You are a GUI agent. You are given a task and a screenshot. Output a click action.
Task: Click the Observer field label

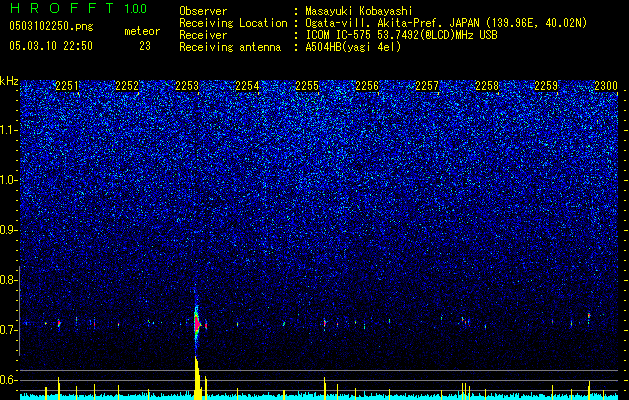tap(203, 11)
